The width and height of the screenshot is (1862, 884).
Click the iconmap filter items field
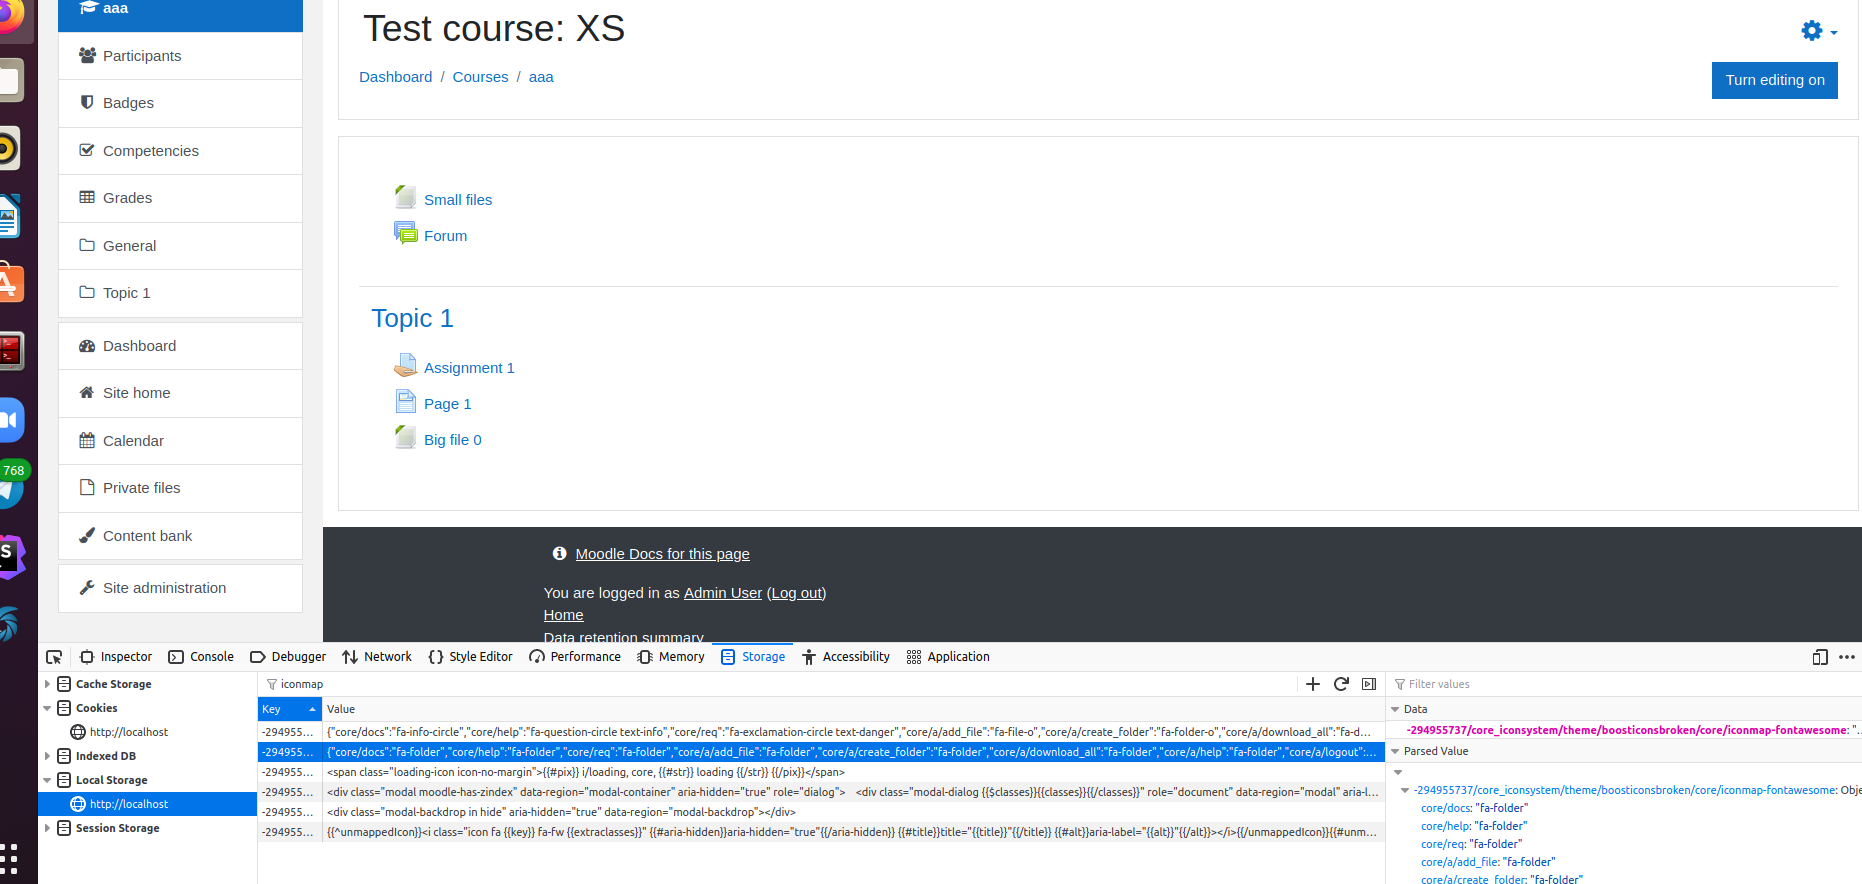pos(778,684)
